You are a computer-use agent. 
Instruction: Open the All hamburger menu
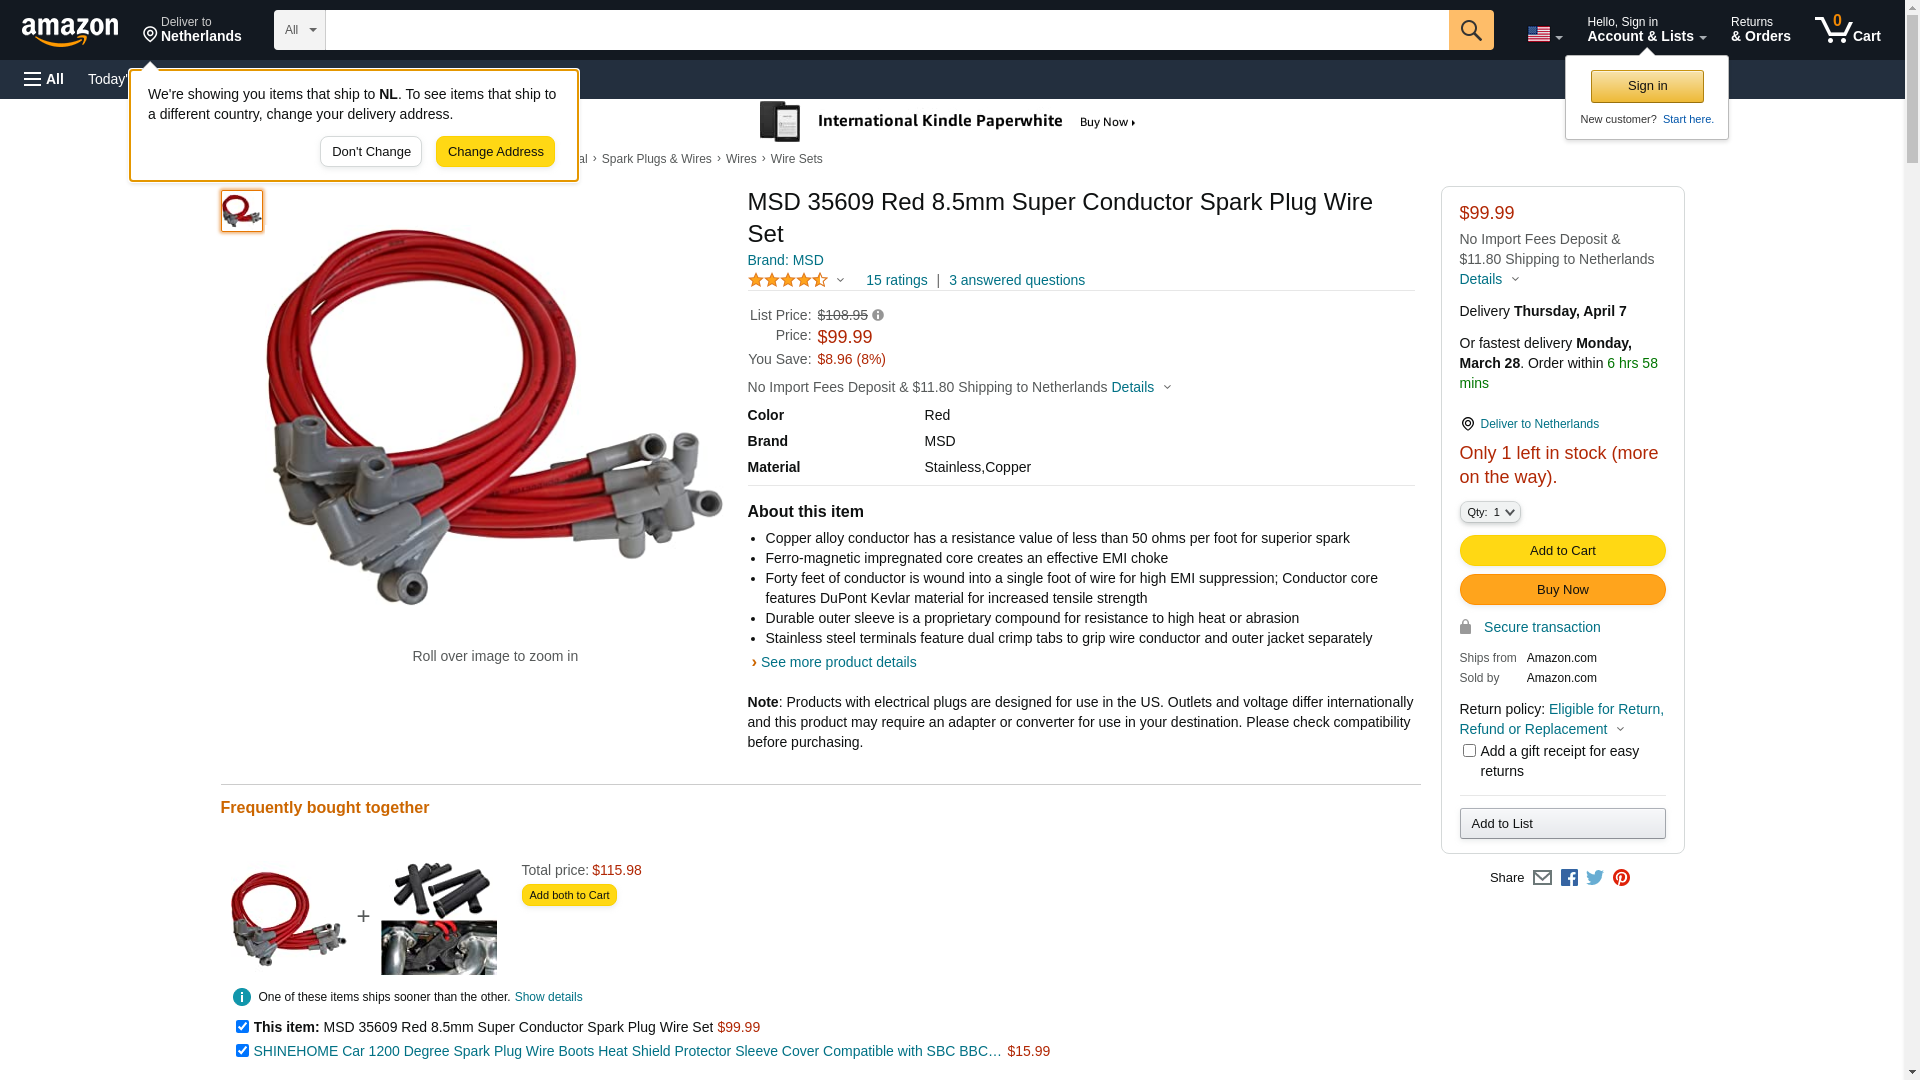tap(44, 79)
